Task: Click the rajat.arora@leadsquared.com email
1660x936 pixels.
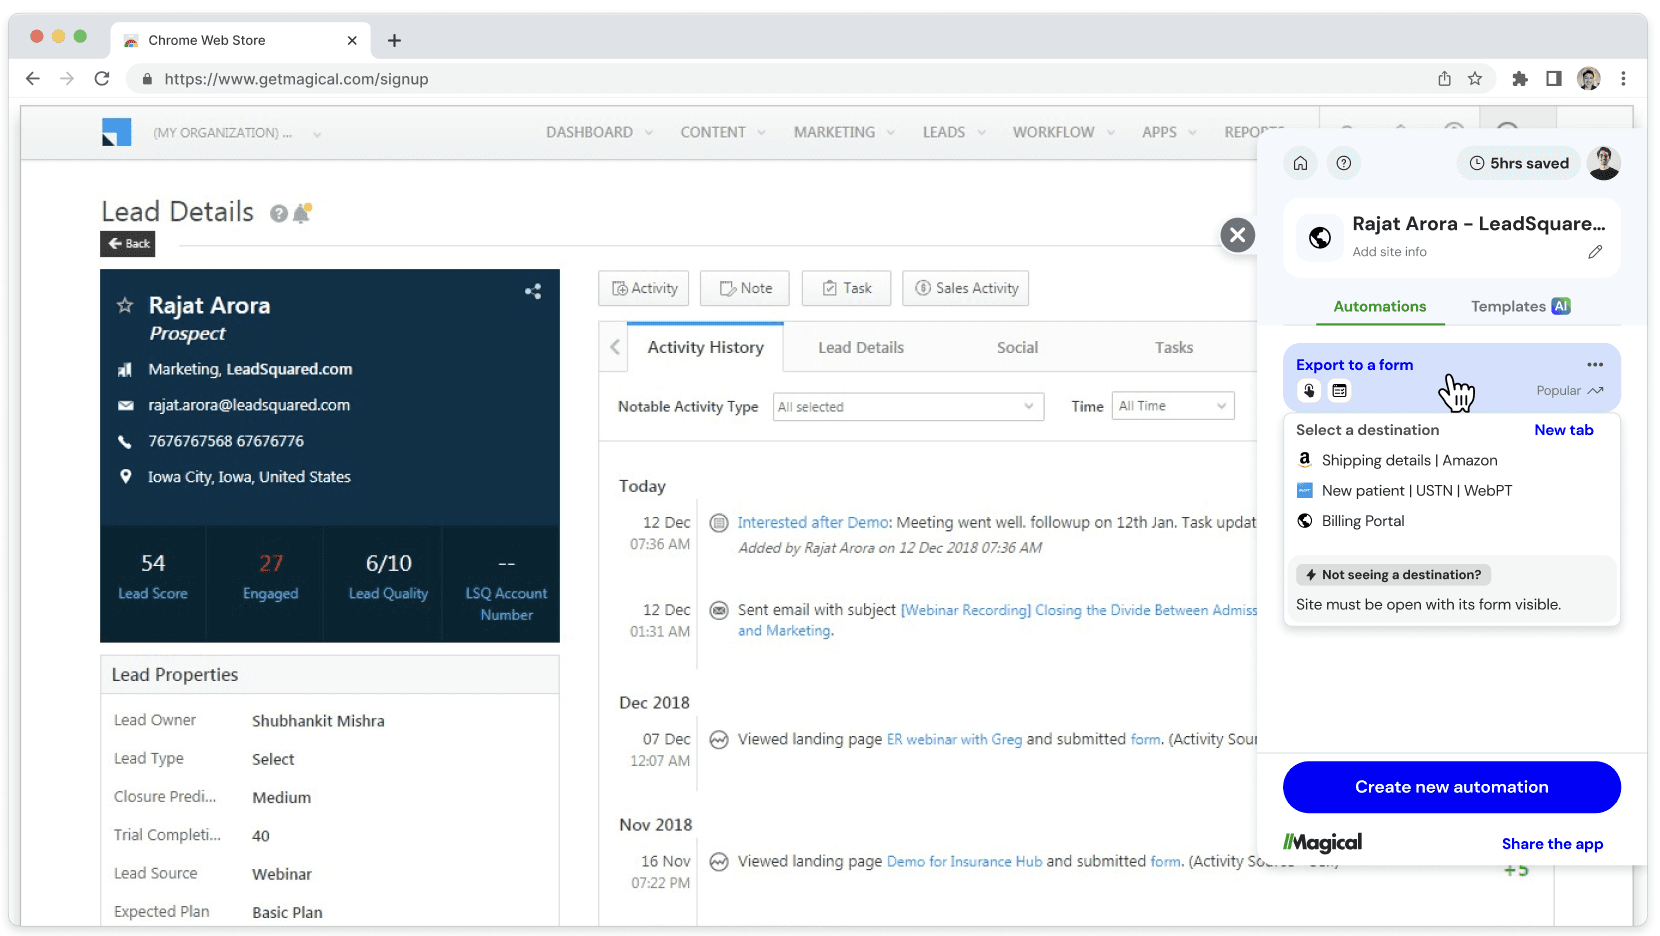Action: [x=249, y=405]
